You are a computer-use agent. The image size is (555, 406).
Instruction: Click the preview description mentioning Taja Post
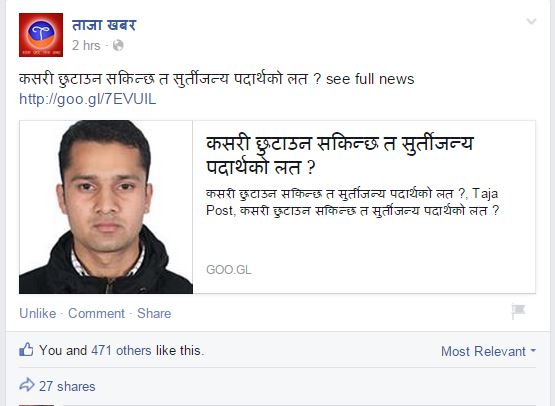tap(353, 202)
